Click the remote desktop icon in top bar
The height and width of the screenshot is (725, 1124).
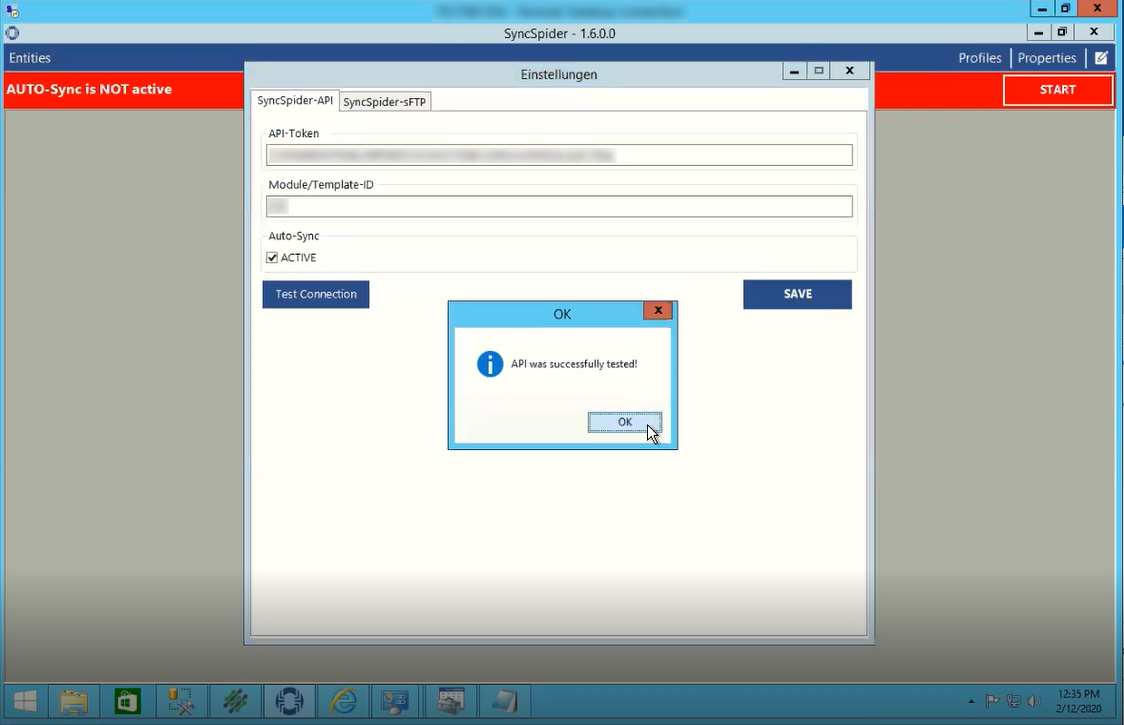coord(11,11)
